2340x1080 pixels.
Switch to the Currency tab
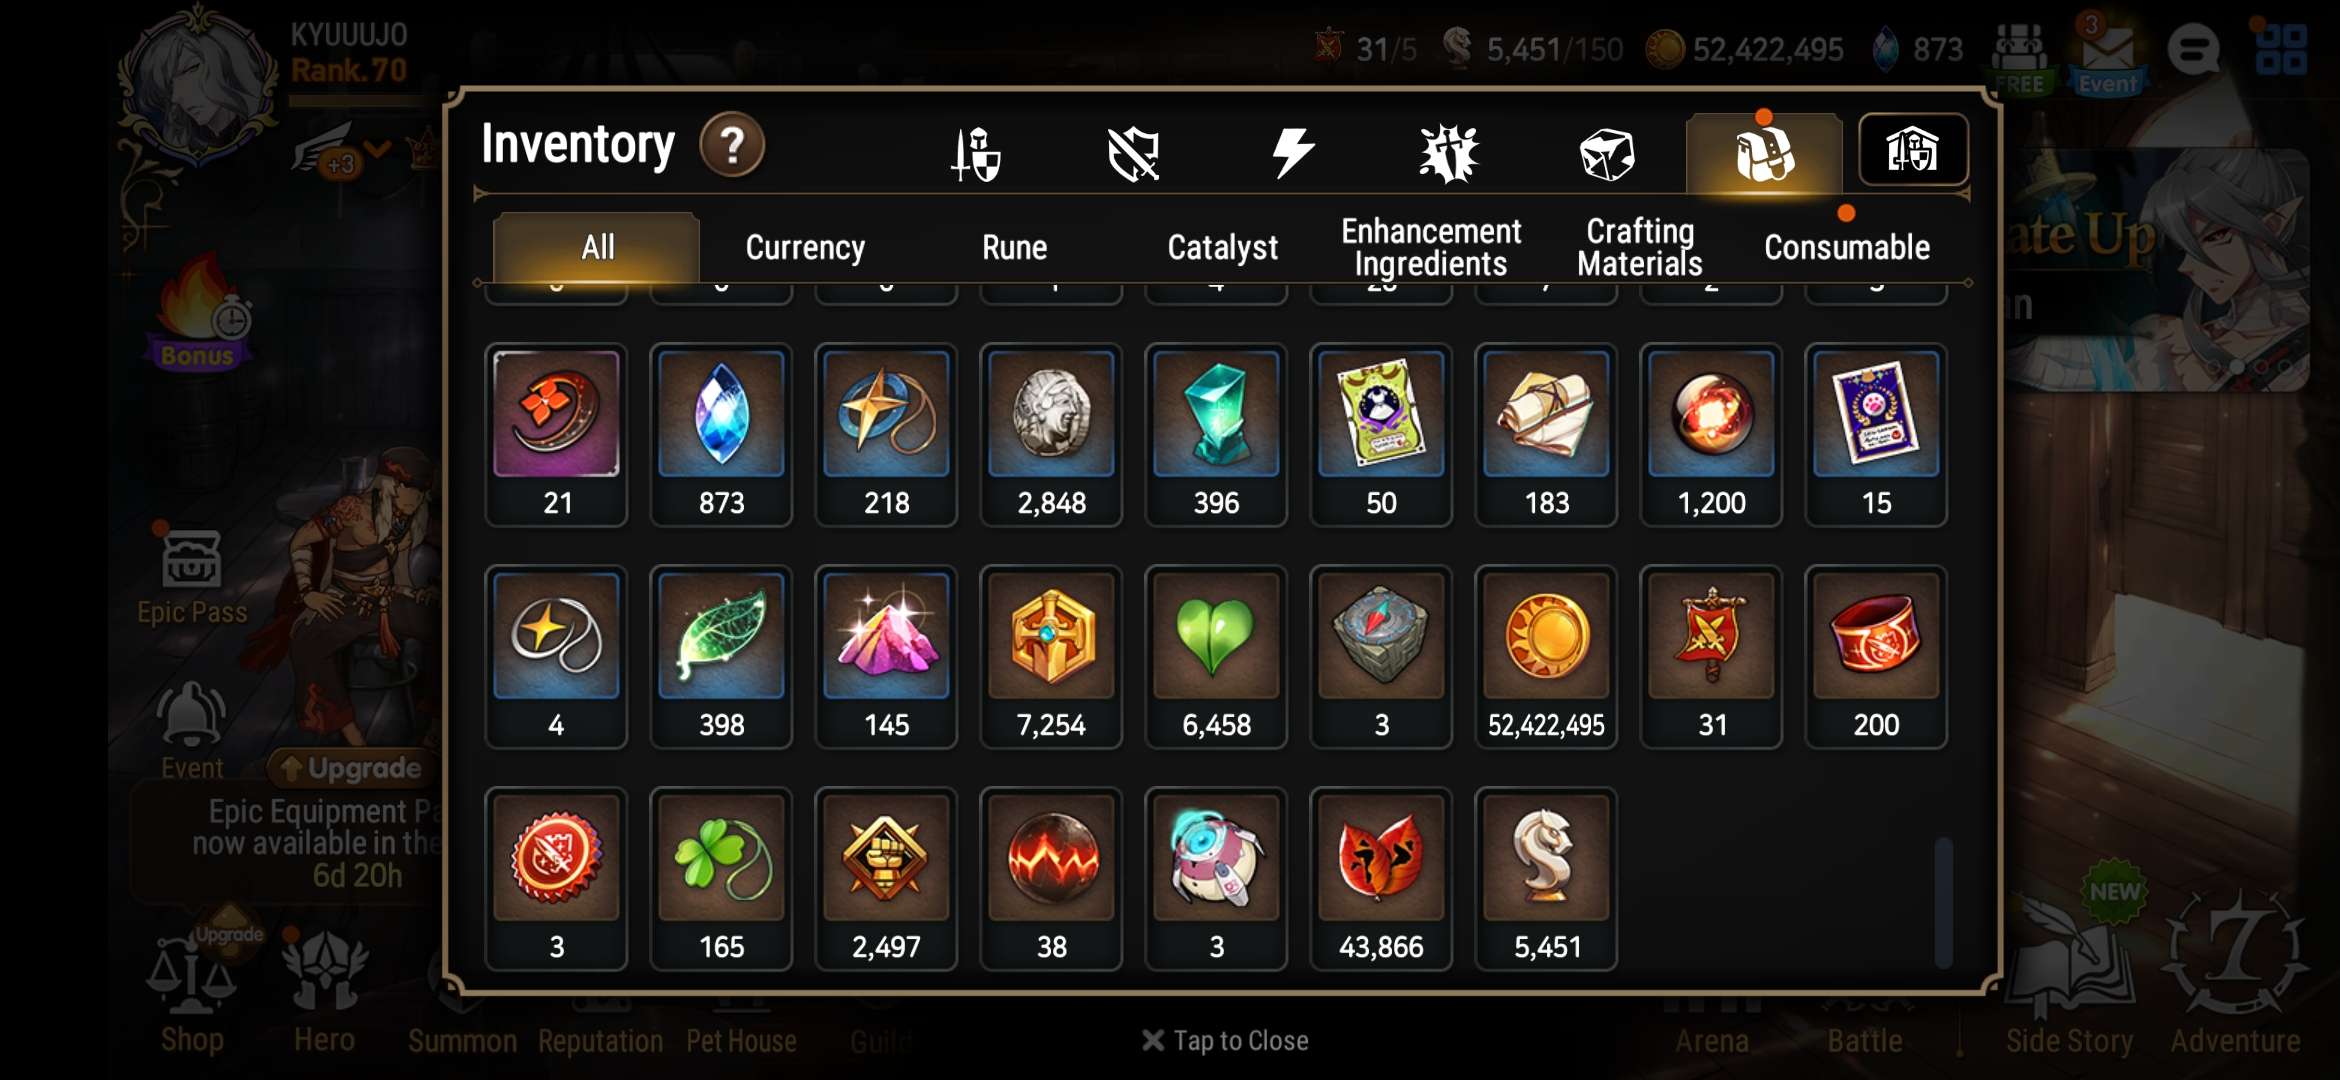pos(805,247)
